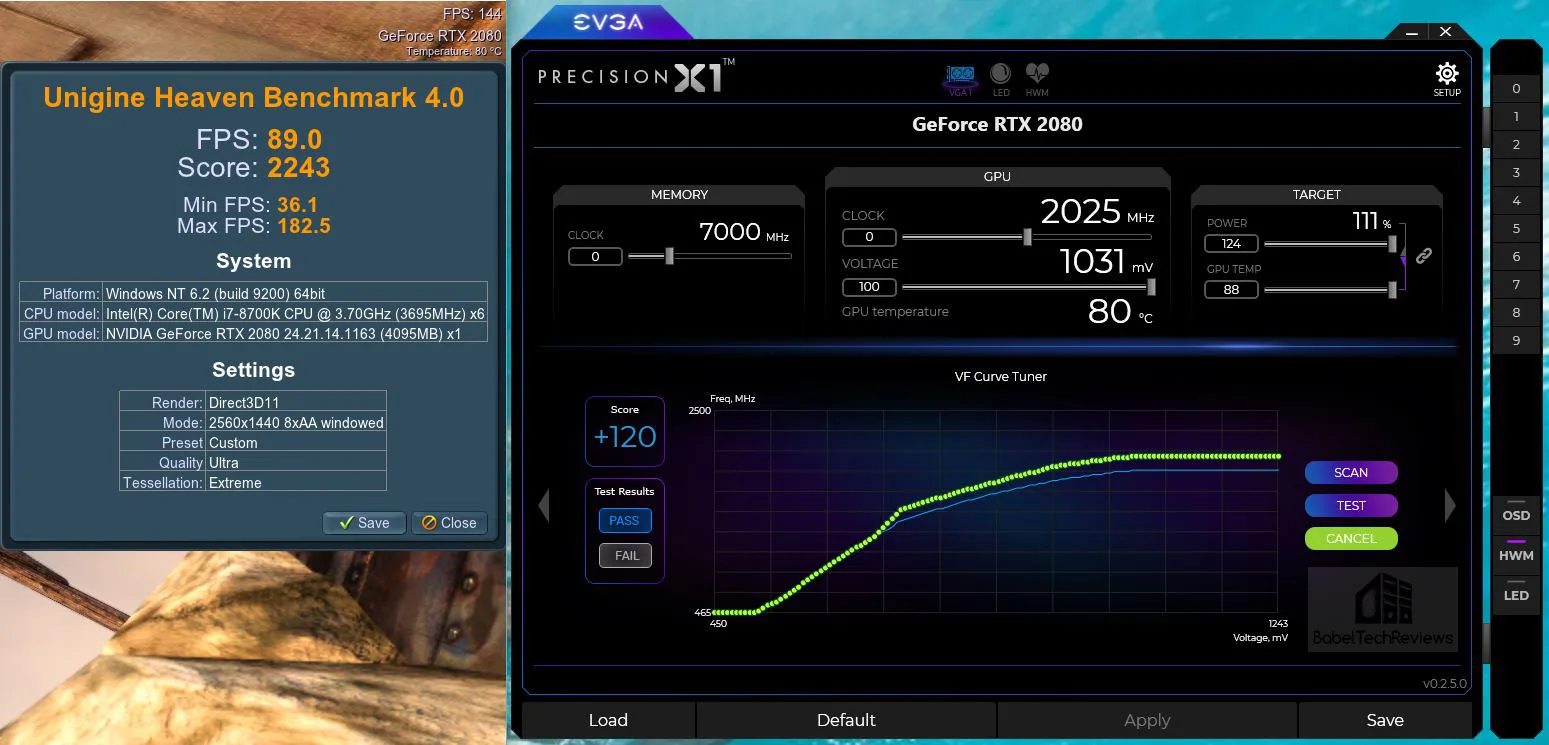Select profile slot 6

(x=1516, y=257)
